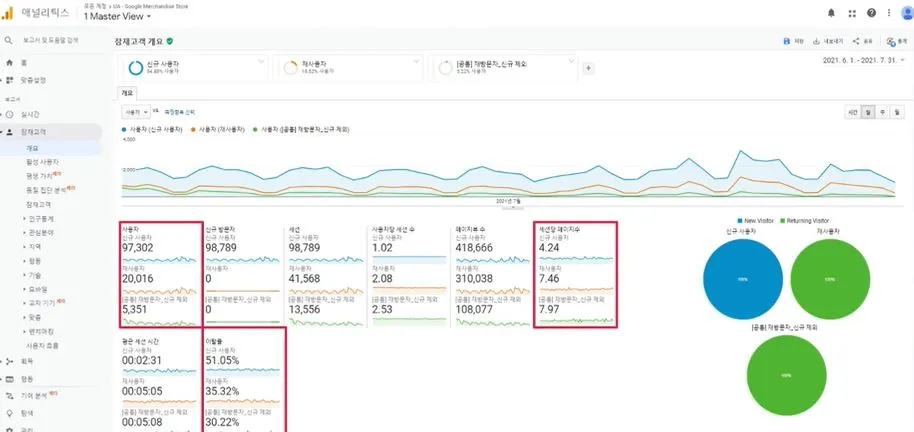Viewport: 914px width, 432px height.
Task: Click the 재사용자 segment ring icon
Action: (290, 68)
